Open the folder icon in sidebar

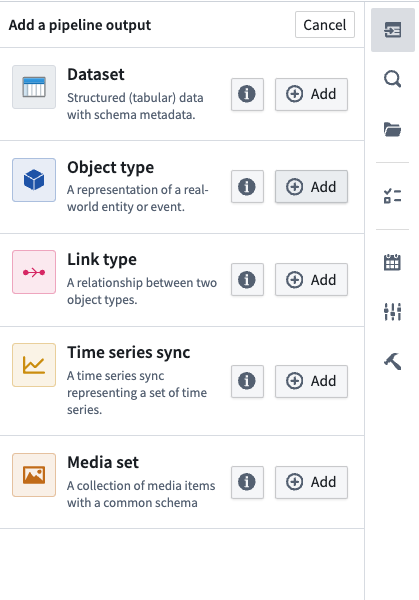click(x=393, y=129)
